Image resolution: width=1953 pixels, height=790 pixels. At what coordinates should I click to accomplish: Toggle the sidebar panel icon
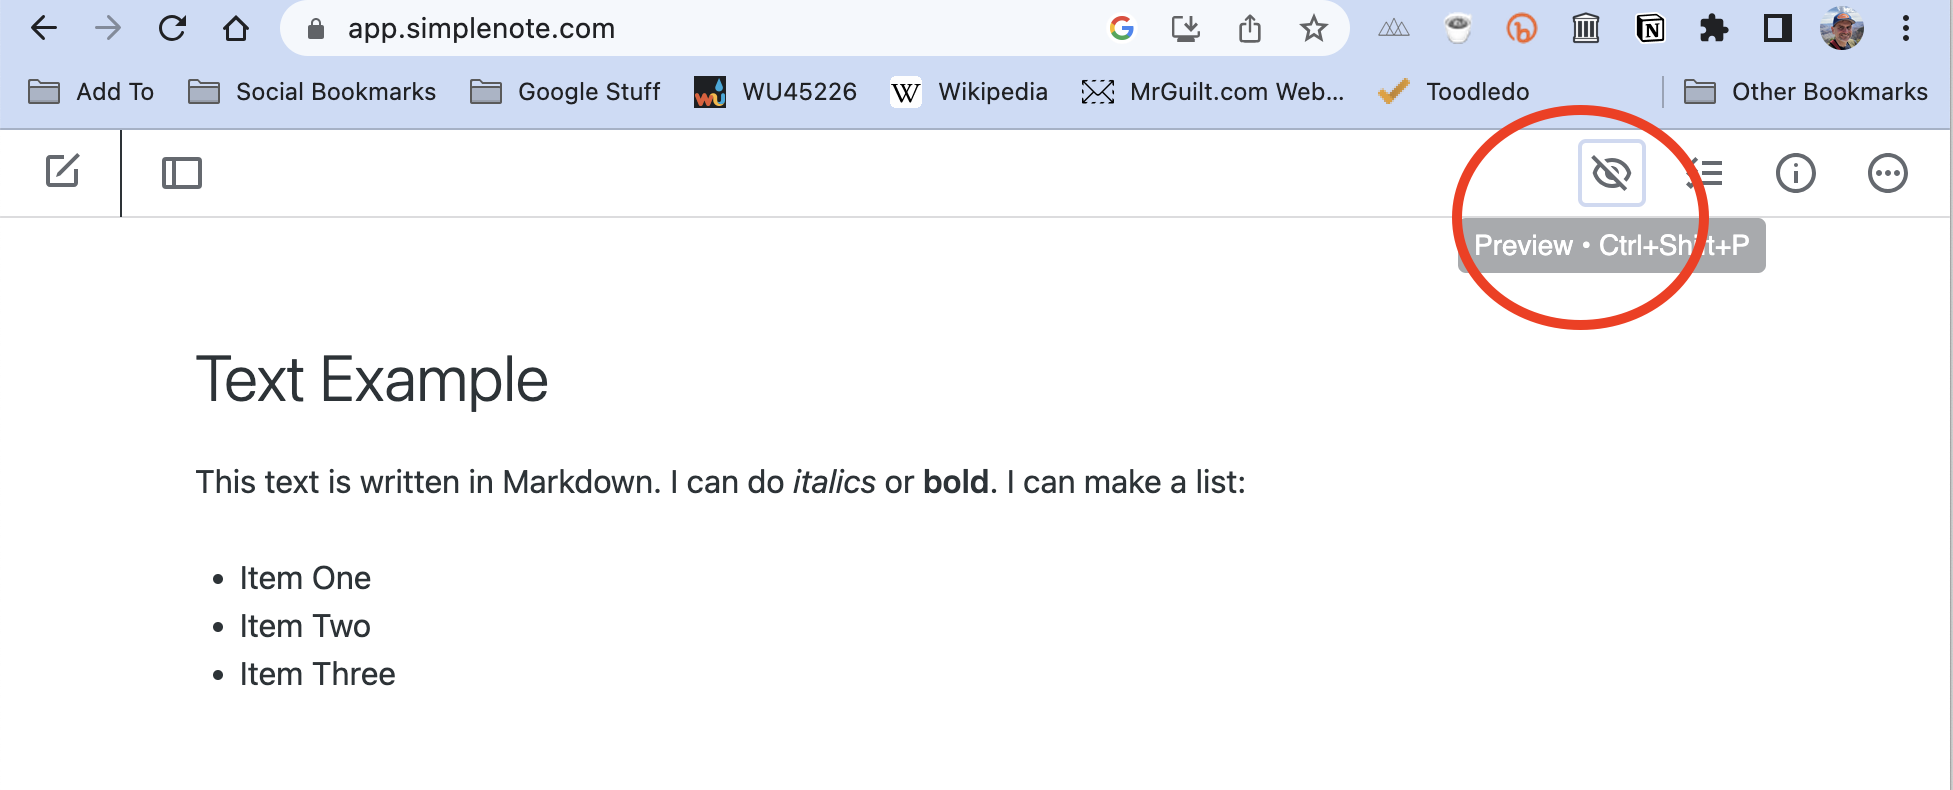click(181, 173)
